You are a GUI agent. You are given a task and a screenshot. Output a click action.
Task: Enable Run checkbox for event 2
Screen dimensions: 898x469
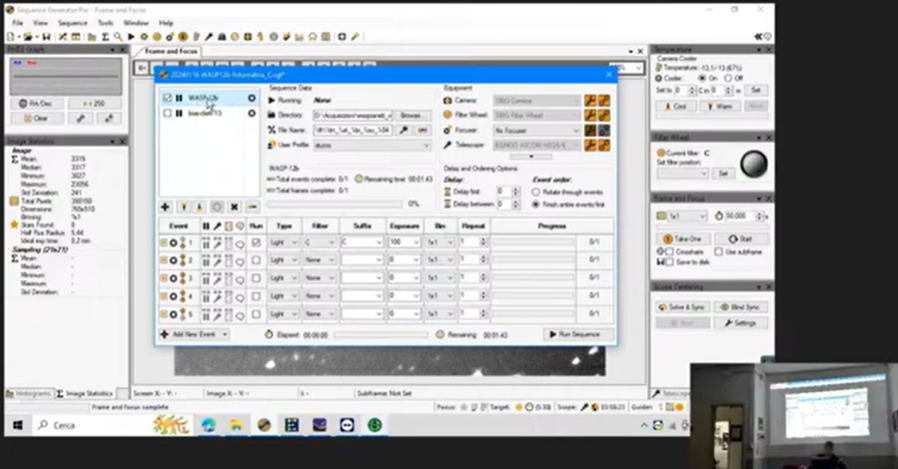256,261
